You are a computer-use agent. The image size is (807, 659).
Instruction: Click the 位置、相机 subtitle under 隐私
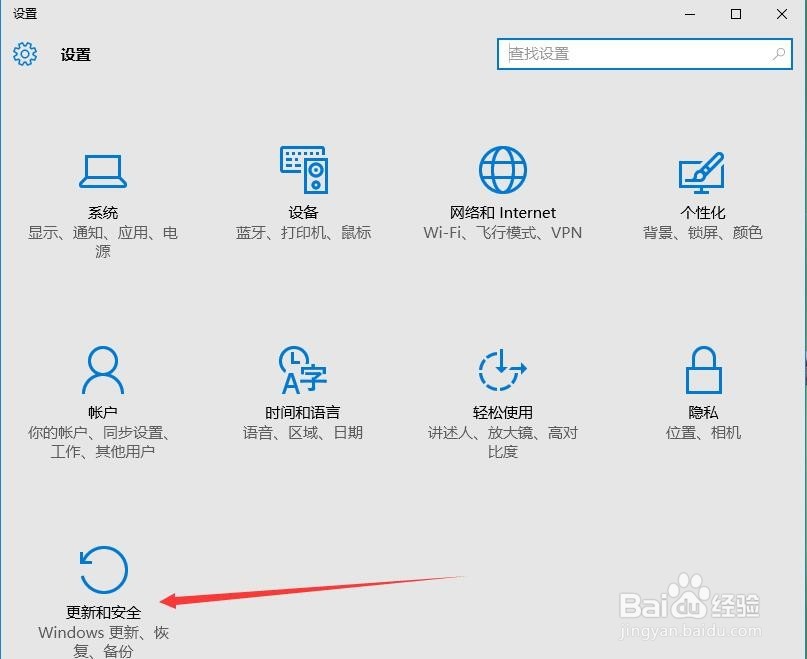point(702,433)
